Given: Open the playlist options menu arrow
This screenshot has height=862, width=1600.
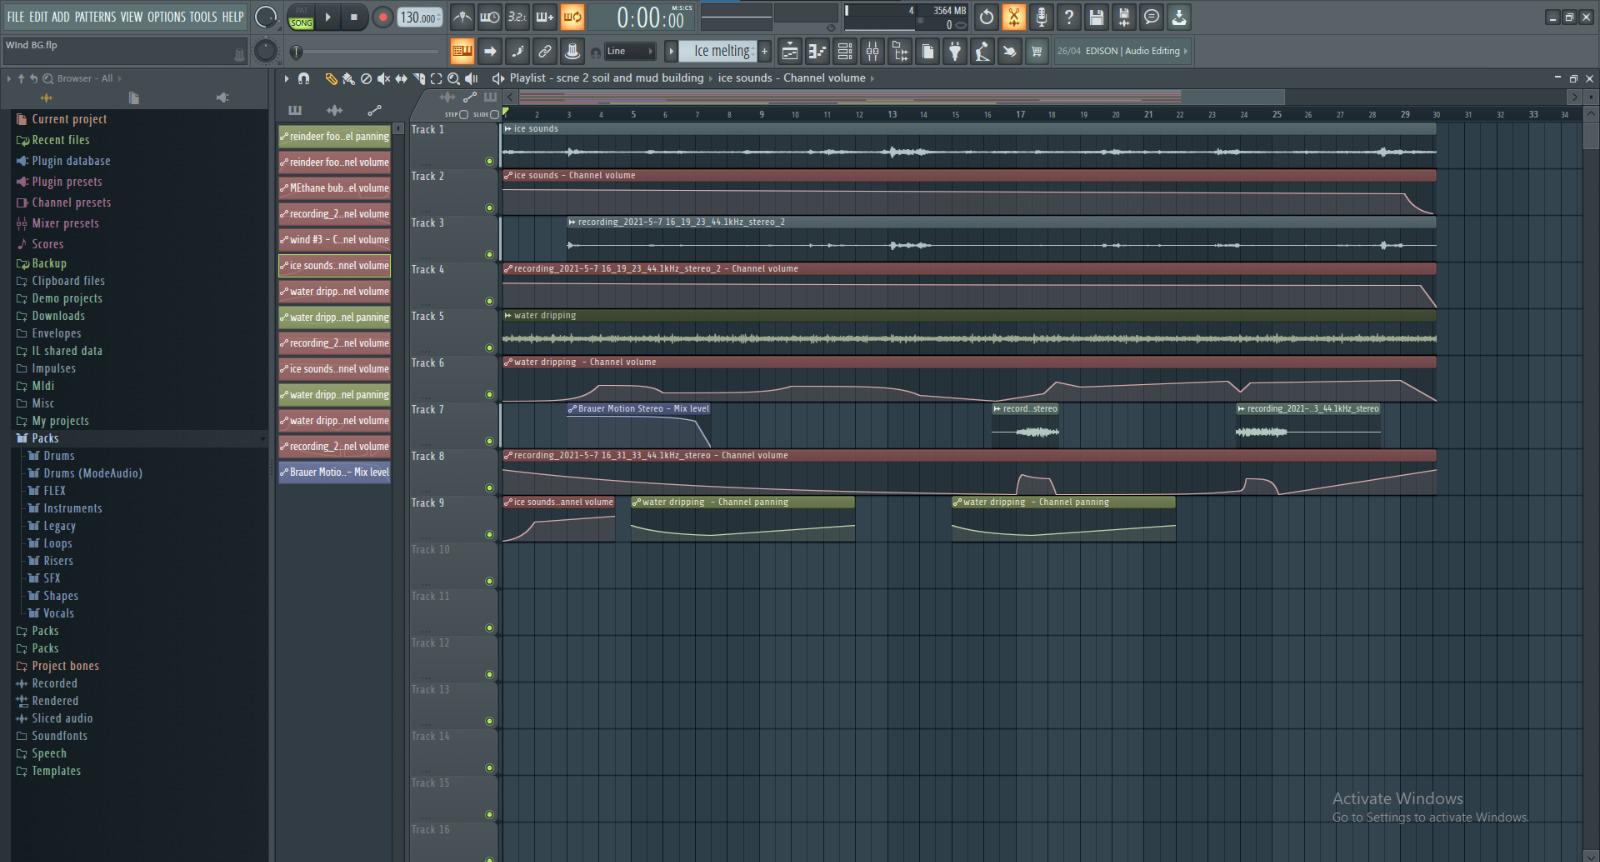Looking at the screenshot, I should click(x=286, y=78).
